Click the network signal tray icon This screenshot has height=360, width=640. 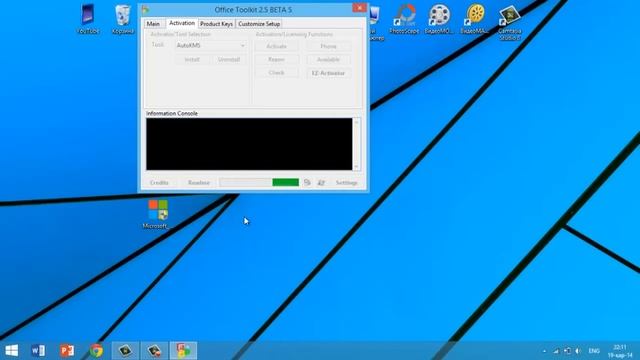(556, 351)
